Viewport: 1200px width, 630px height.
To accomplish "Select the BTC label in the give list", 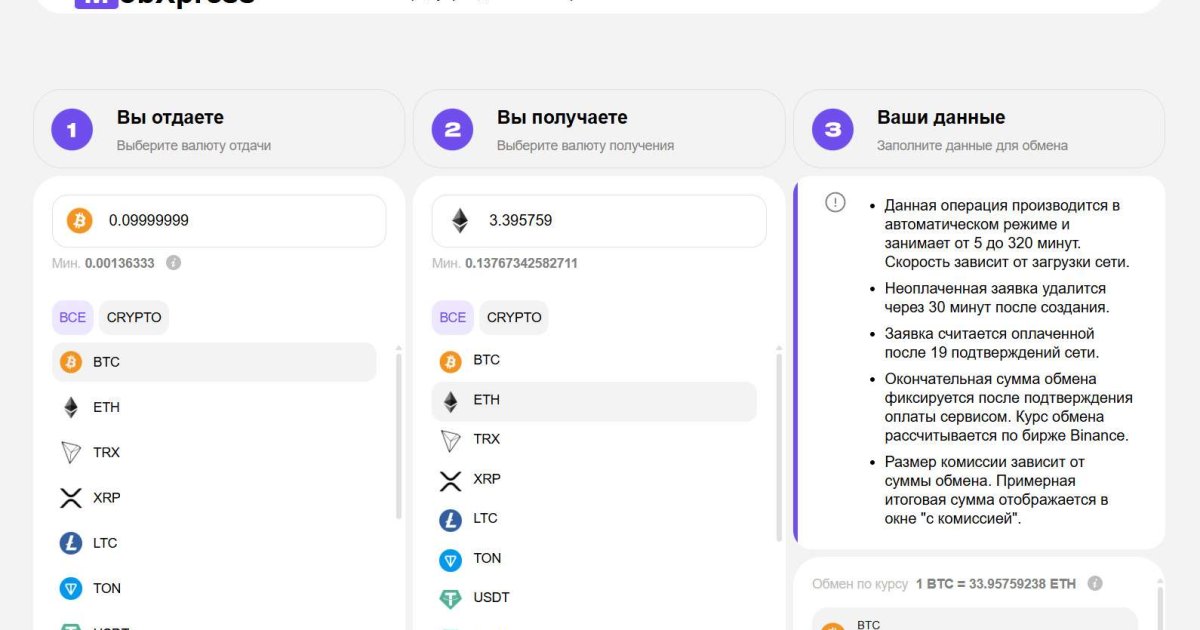I will pos(106,362).
